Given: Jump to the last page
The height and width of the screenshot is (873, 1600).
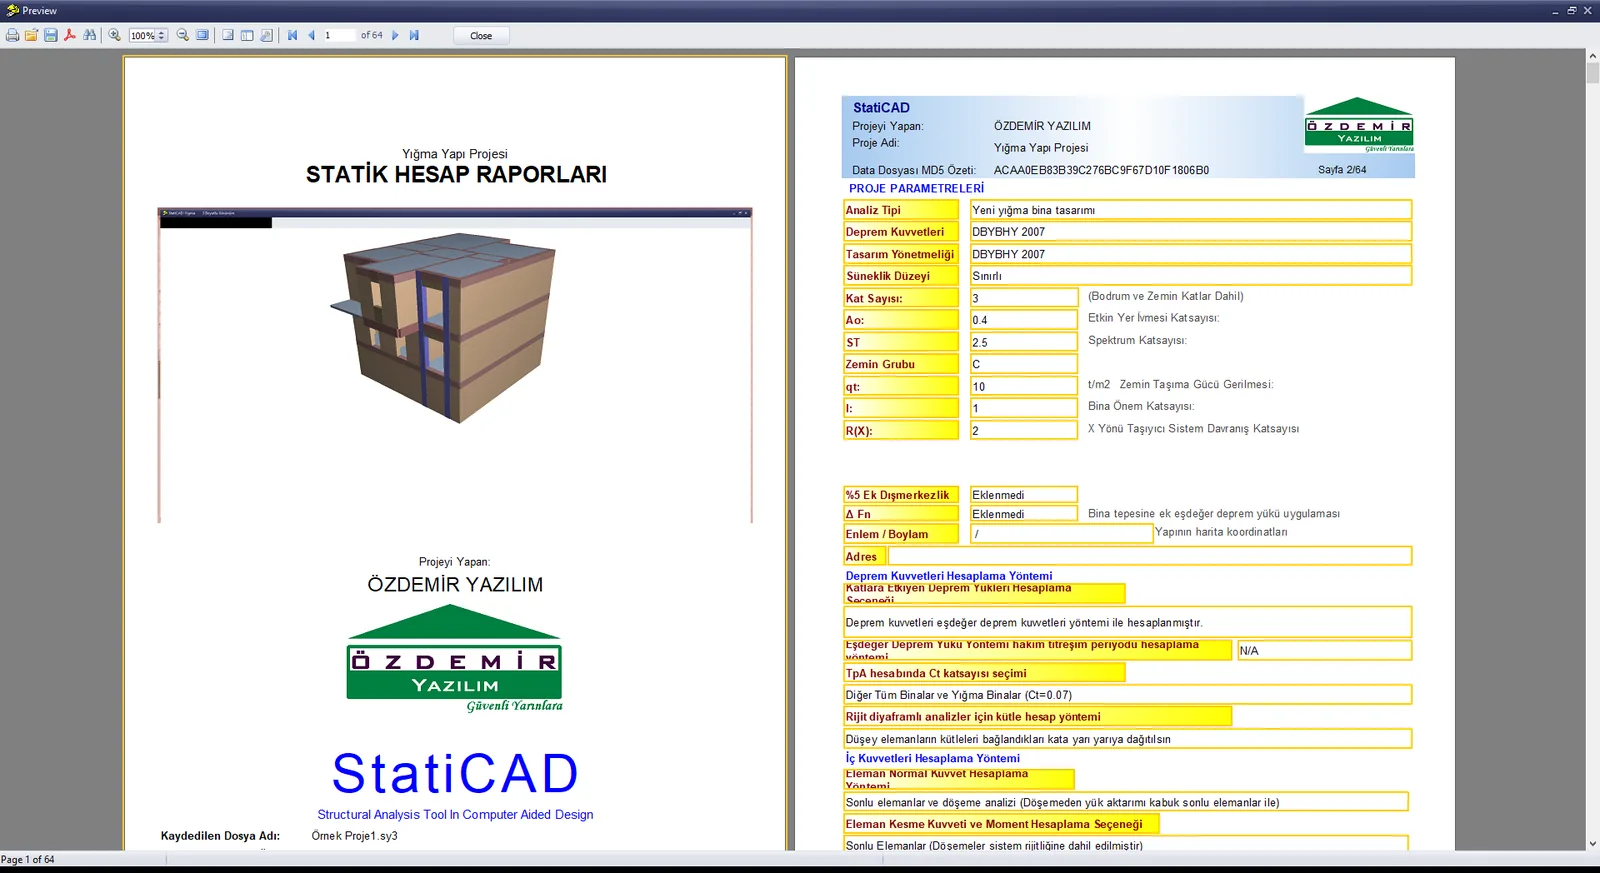Looking at the screenshot, I should tap(414, 35).
